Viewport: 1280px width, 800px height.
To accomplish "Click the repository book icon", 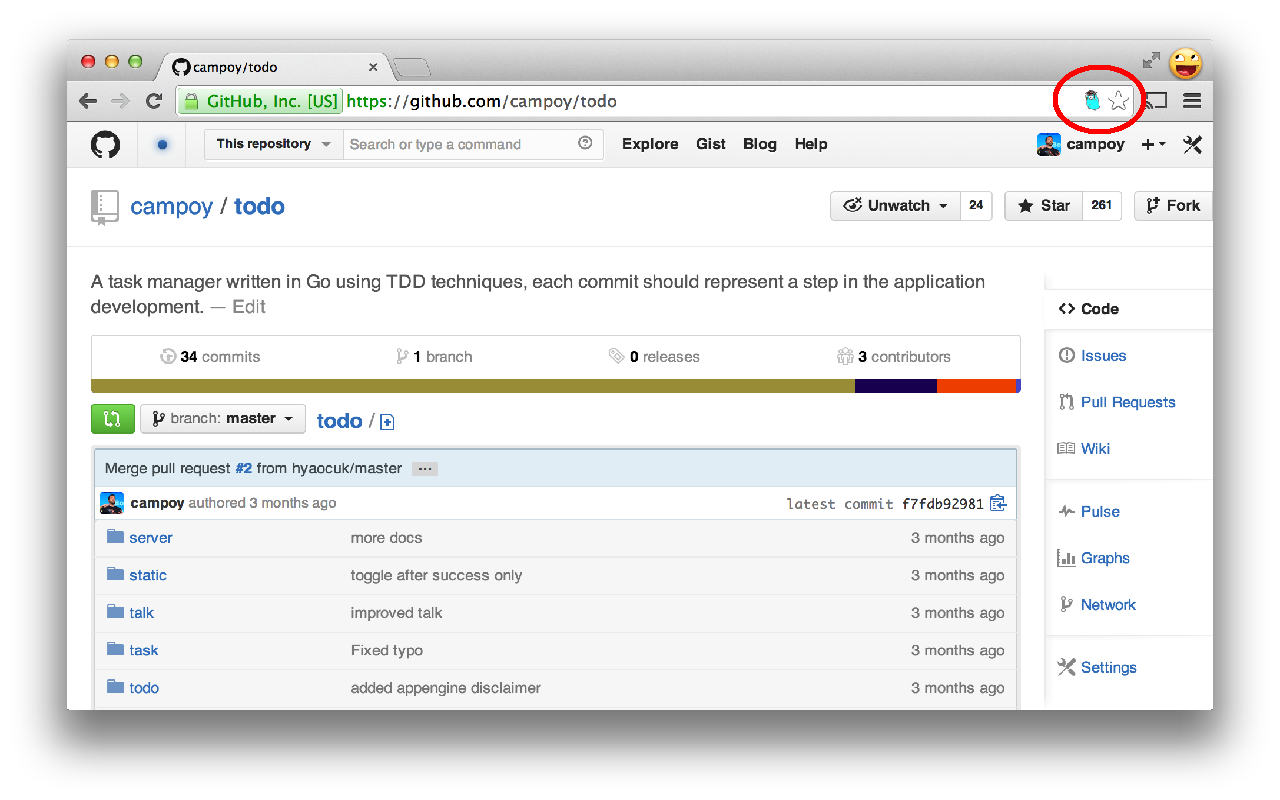I will (x=104, y=207).
